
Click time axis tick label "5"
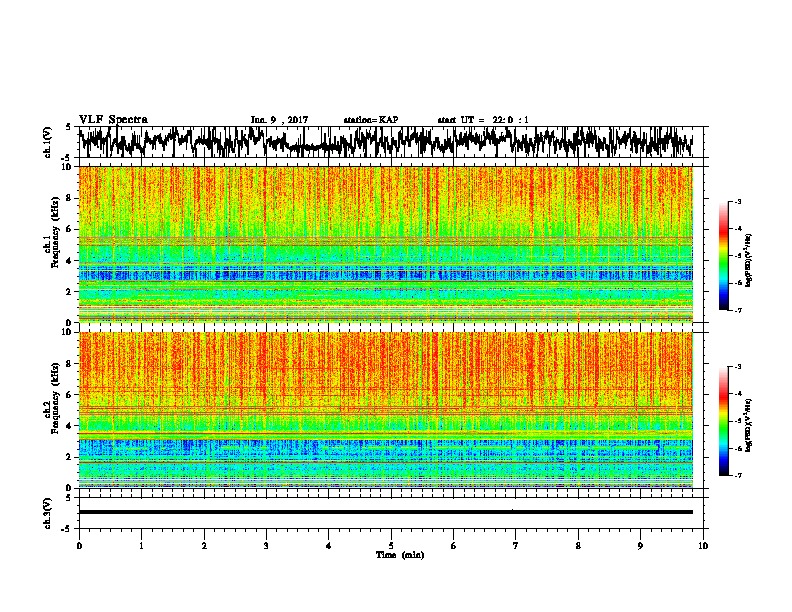point(391,546)
